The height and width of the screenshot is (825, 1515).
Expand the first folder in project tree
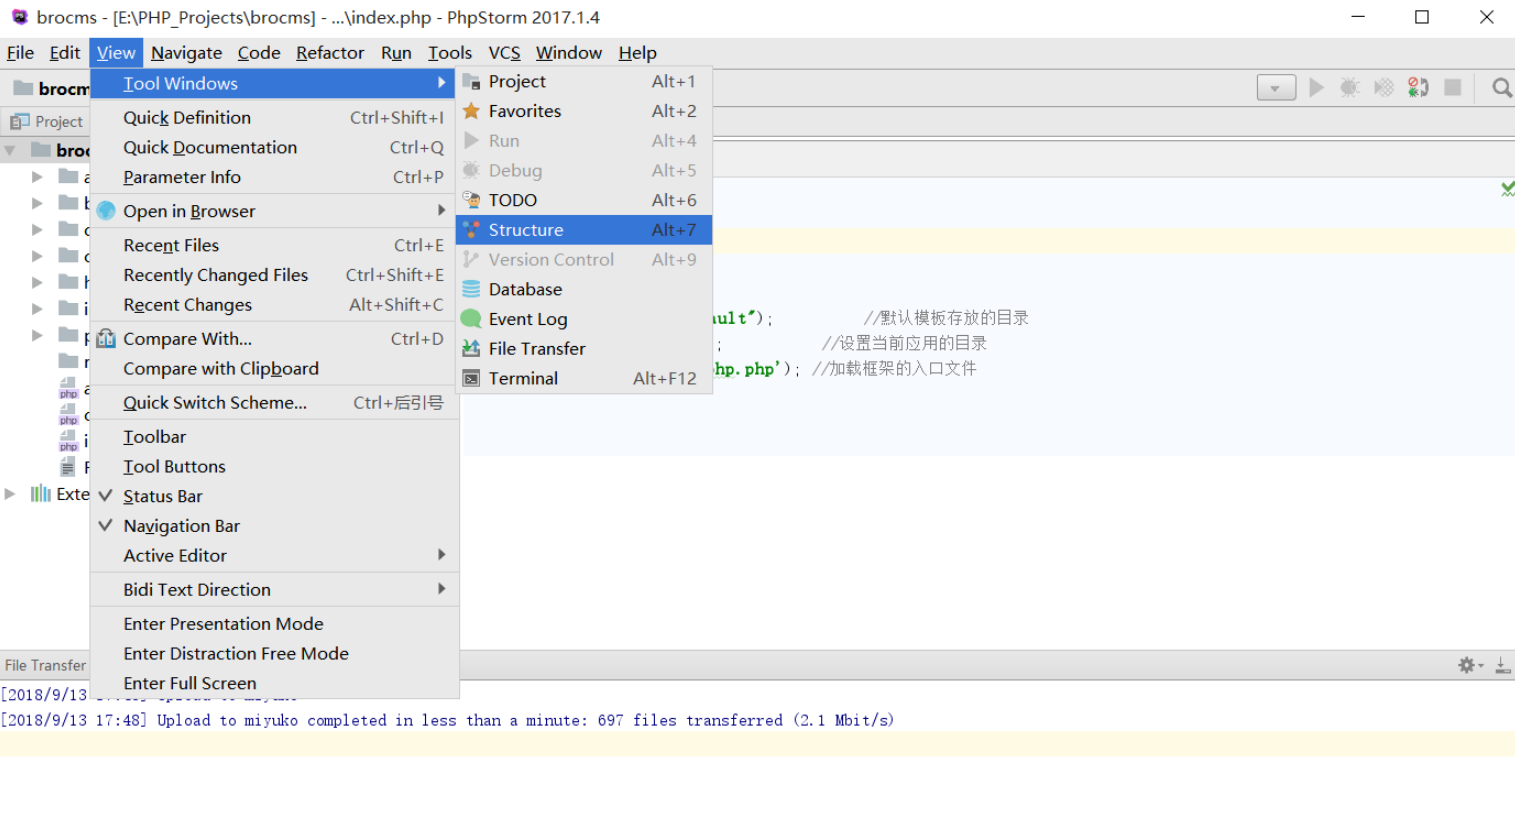(x=37, y=176)
